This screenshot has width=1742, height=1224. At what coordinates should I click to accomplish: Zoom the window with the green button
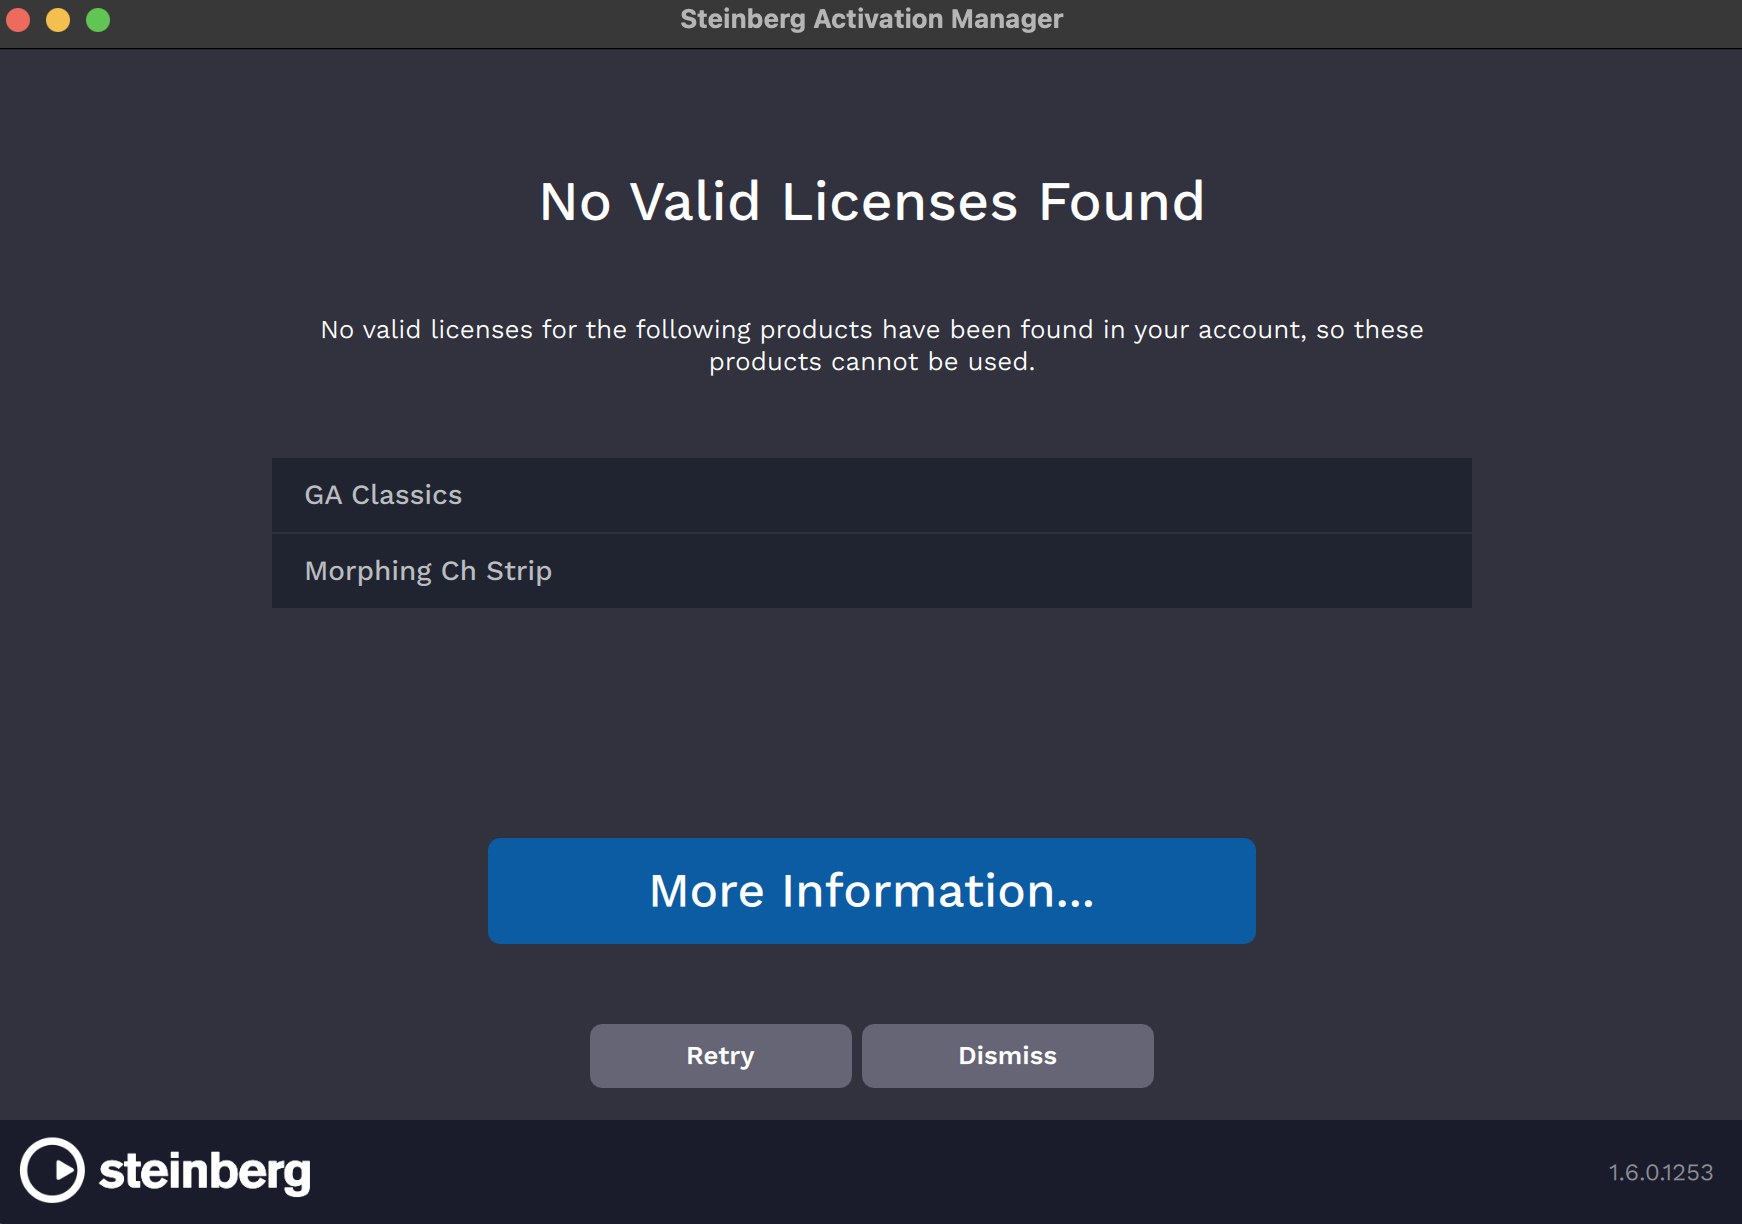click(x=98, y=20)
